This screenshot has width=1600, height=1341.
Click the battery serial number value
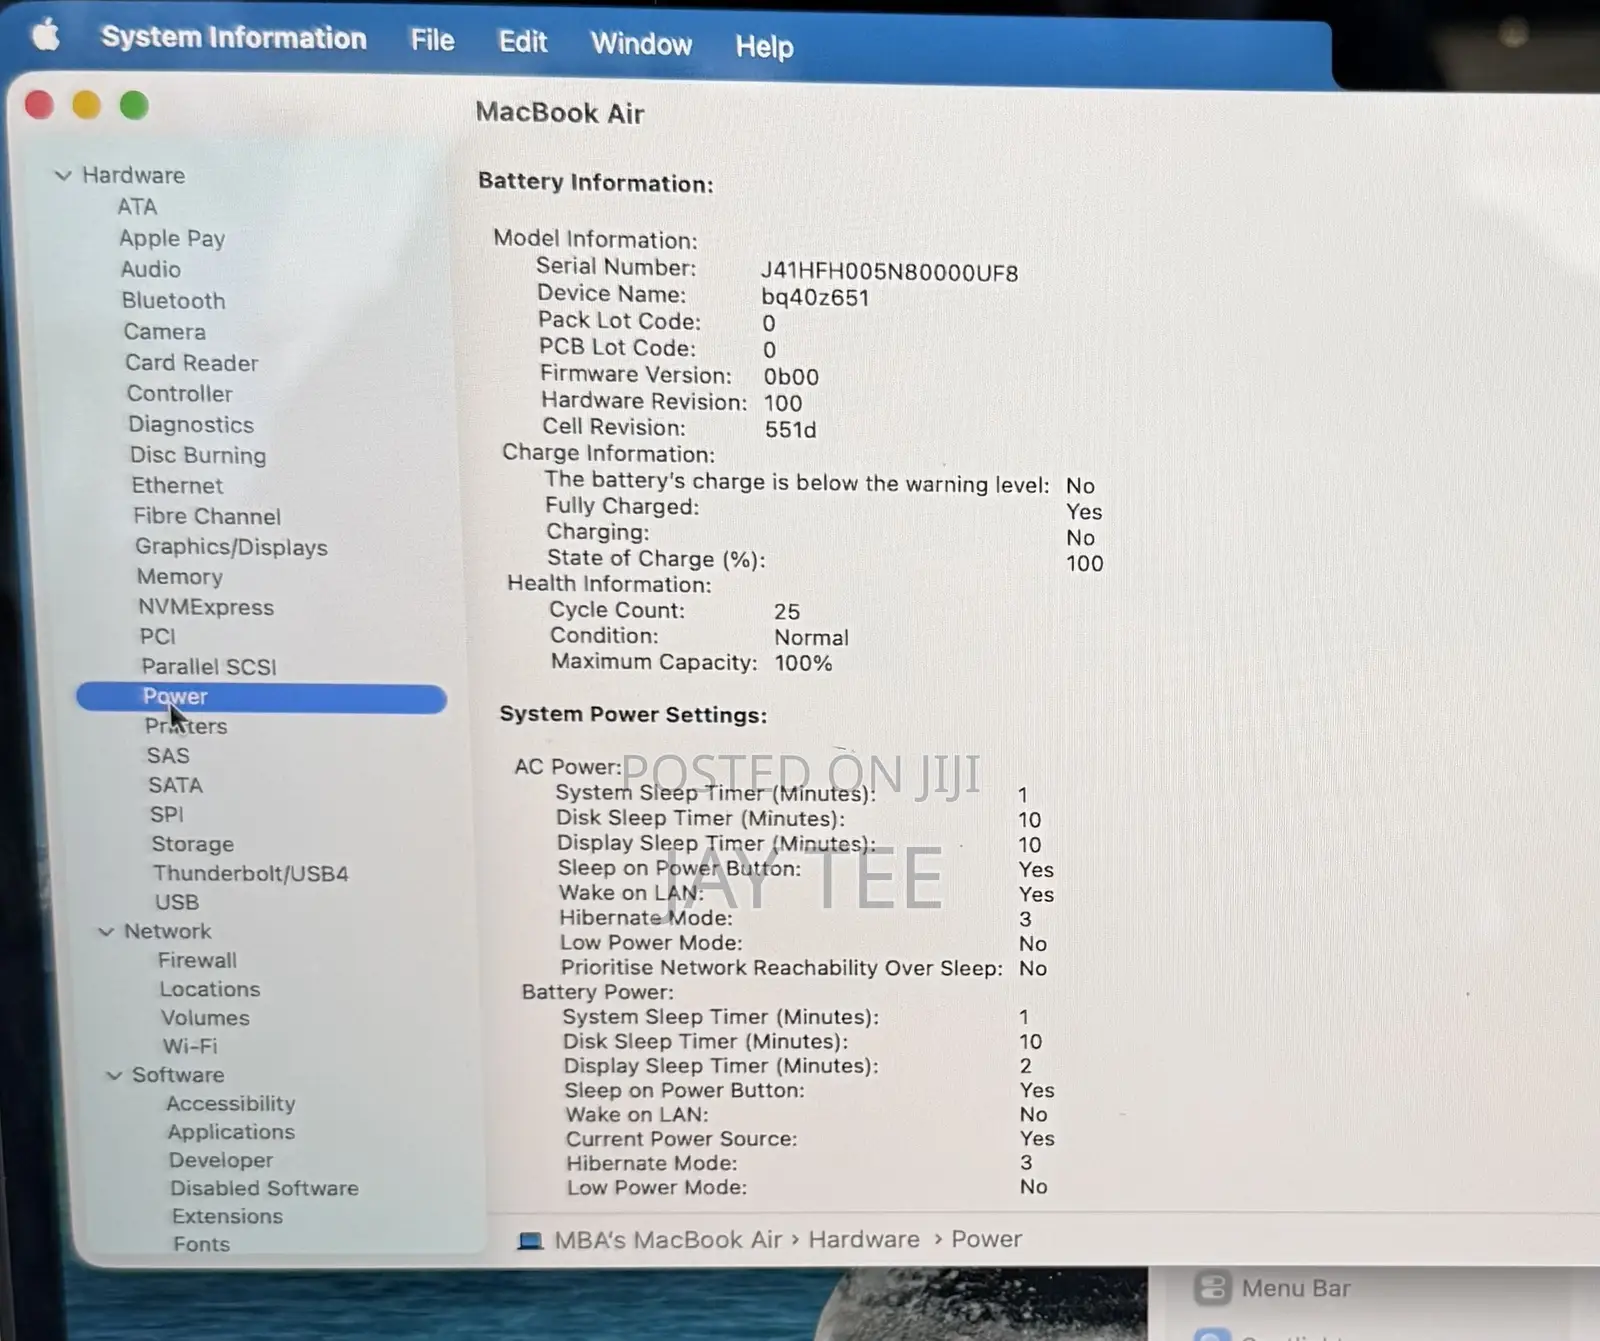(x=889, y=272)
